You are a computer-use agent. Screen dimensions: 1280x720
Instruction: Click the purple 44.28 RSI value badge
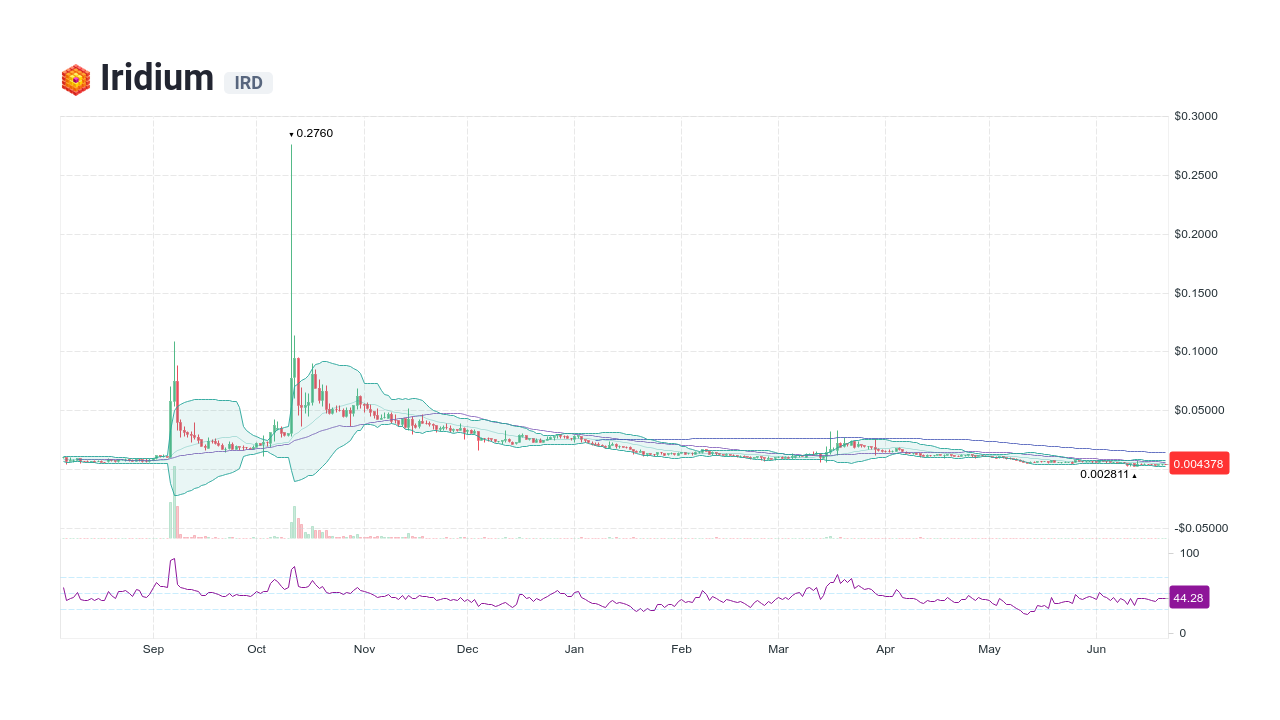[1189, 597]
